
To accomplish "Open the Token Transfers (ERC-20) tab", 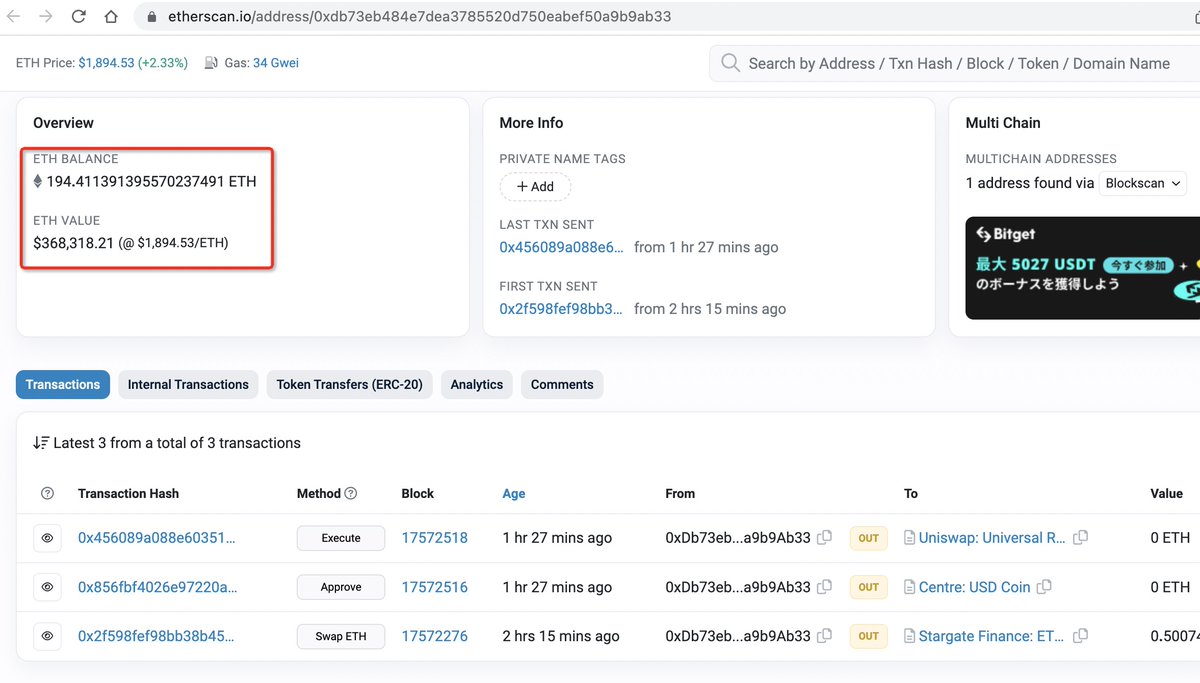I will 349,384.
